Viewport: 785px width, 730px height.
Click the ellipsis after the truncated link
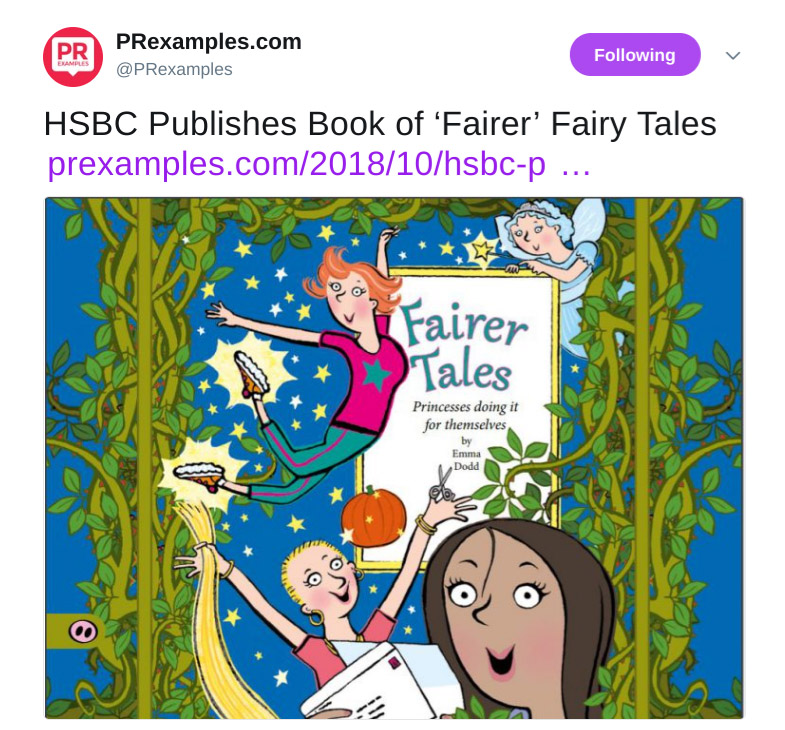(x=576, y=168)
